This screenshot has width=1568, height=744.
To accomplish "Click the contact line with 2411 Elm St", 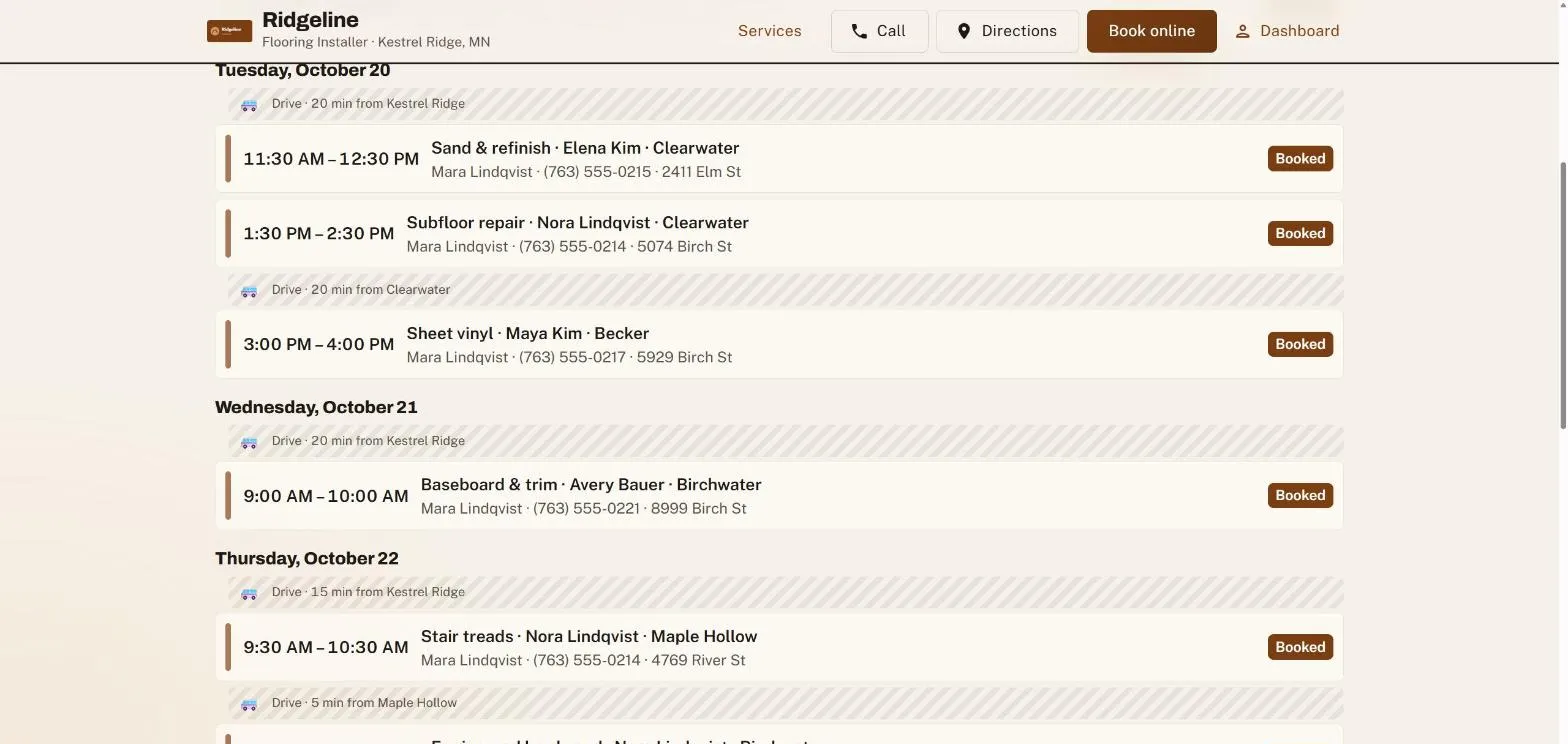I will [x=586, y=172].
